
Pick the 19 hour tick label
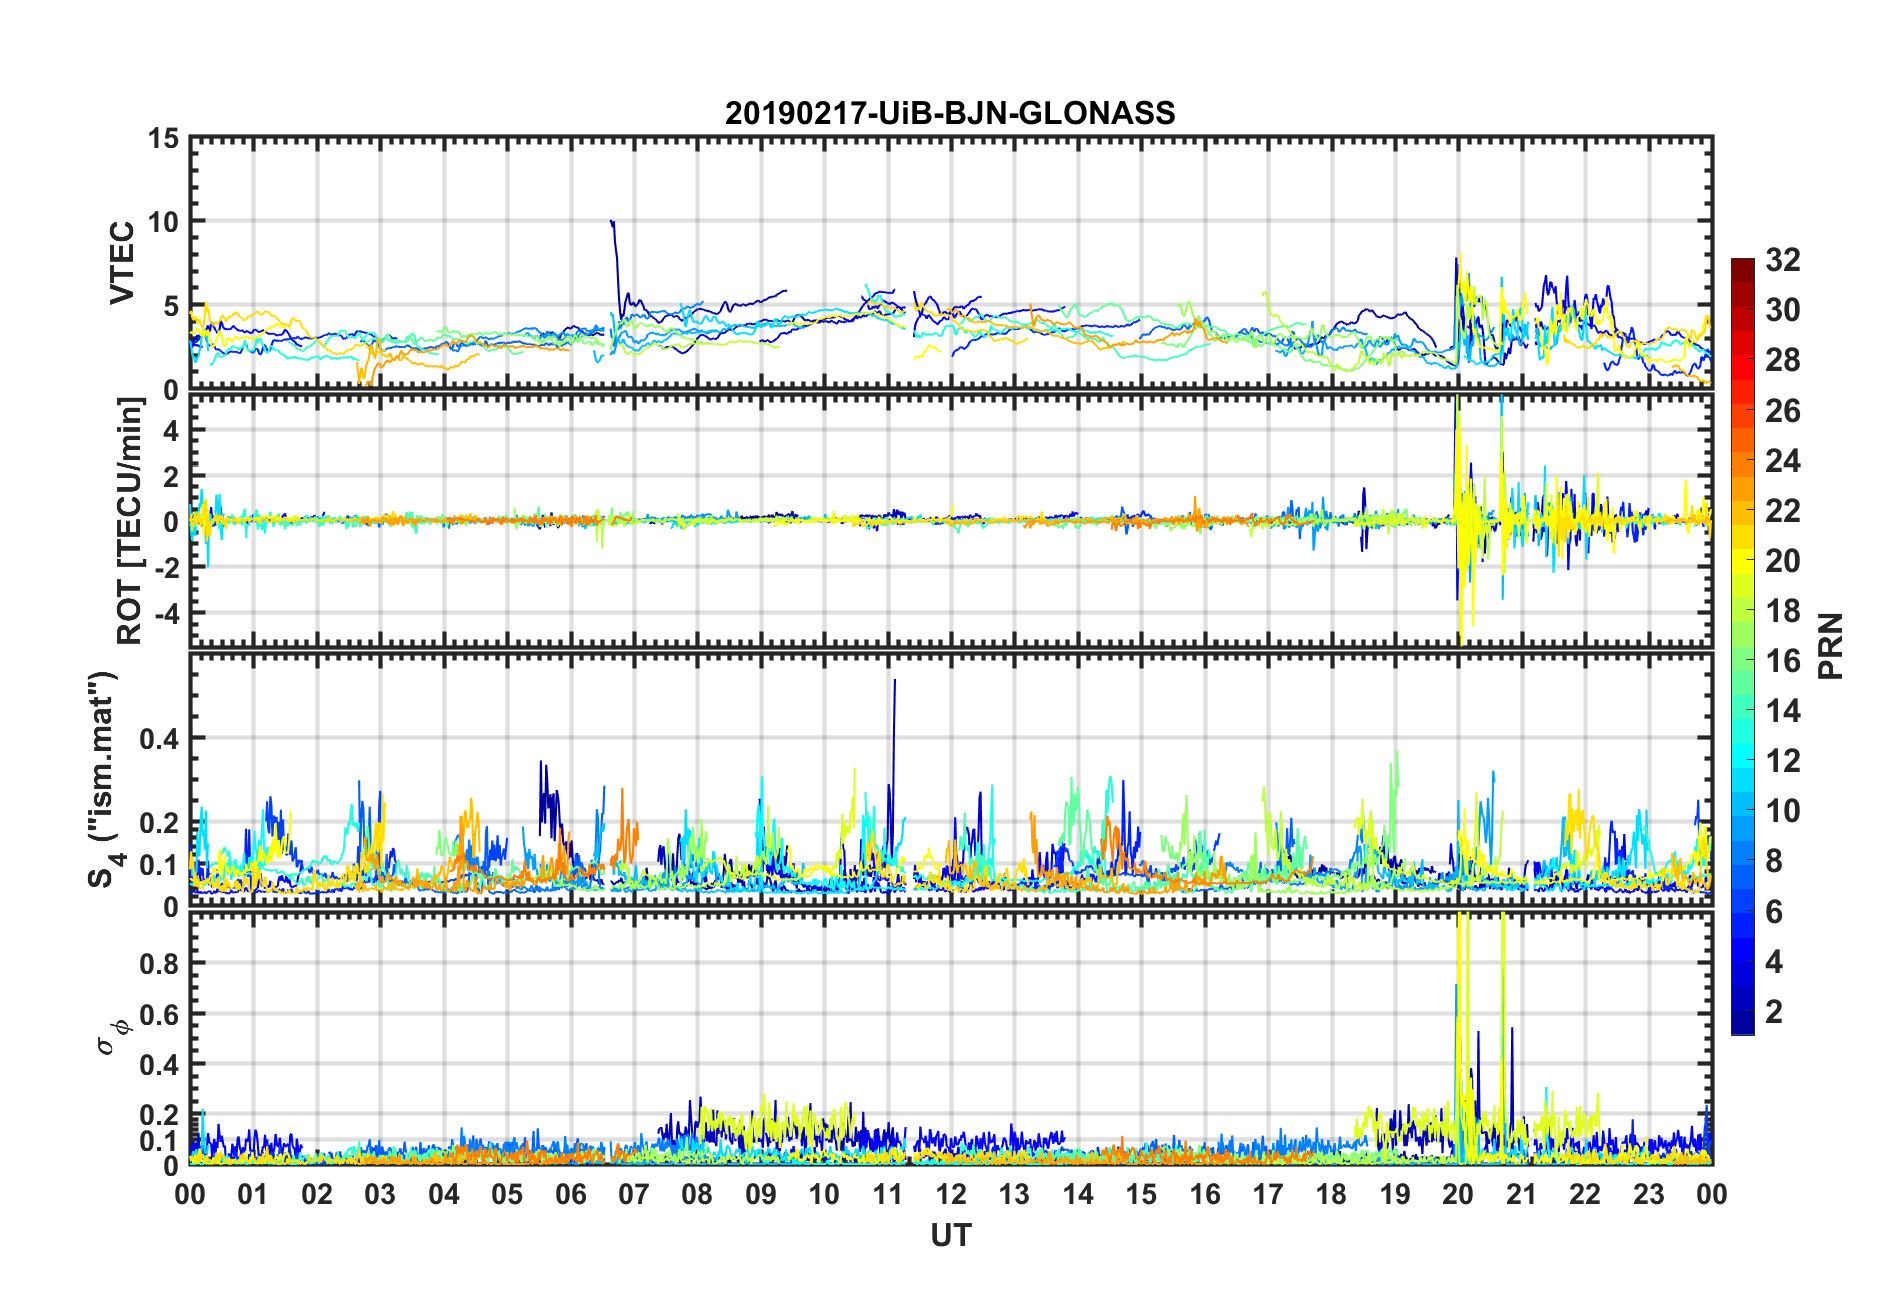pyautogui.click(x=1395, y=1194)
